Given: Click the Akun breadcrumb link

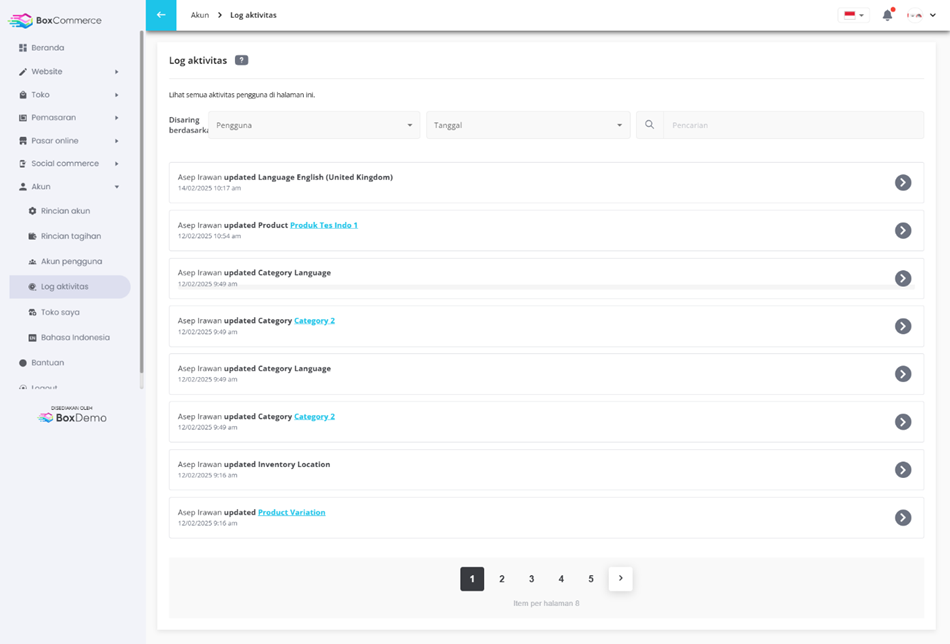Looking at the screenshot, I should tap(199, 15).
